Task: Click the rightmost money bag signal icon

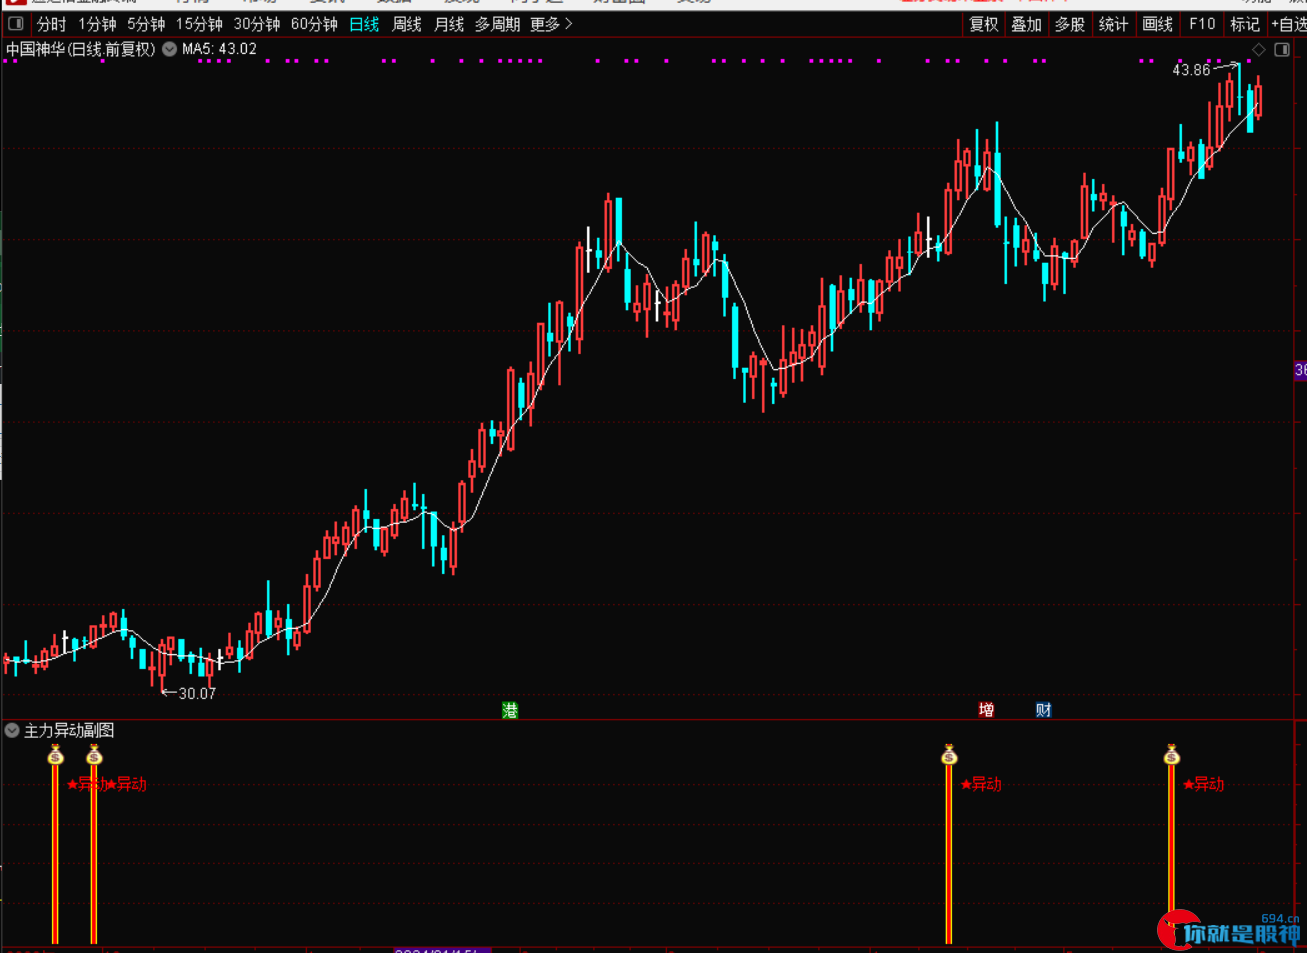Action: pyautogui.click(x=1172, y=755)
